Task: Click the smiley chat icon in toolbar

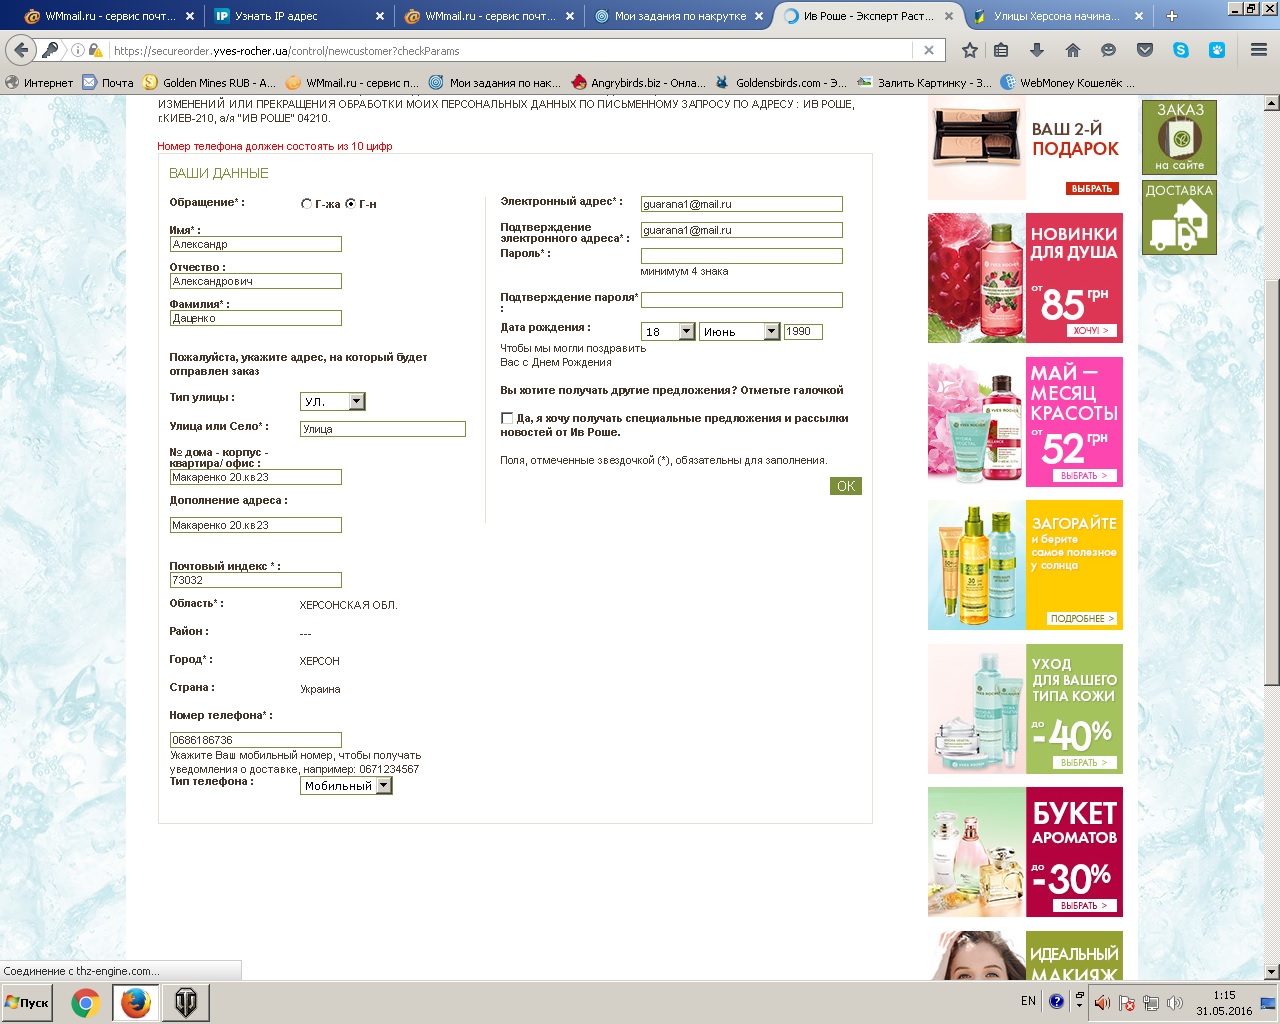Action: [x=1108, y=50]
